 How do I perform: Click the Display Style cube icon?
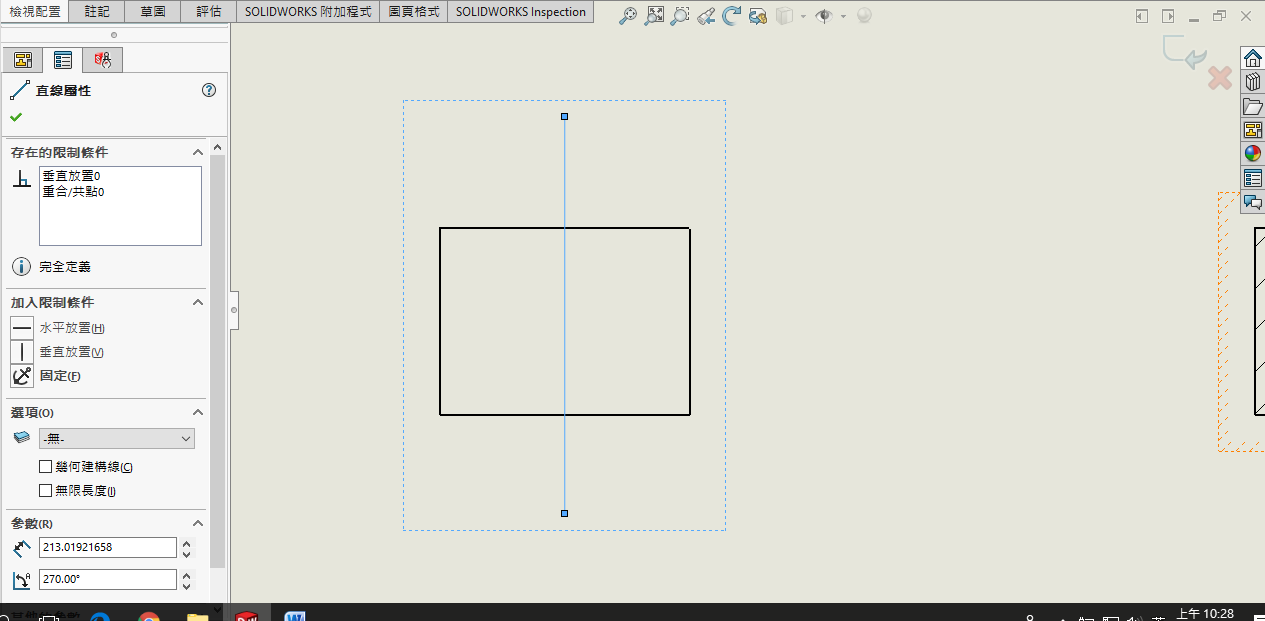click(x=785, y=16)
